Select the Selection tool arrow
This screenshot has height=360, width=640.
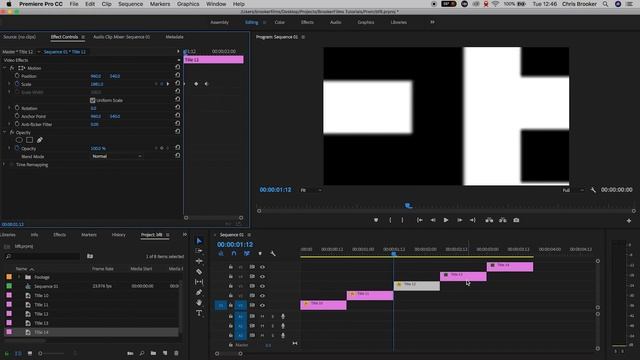coord(199,241)
